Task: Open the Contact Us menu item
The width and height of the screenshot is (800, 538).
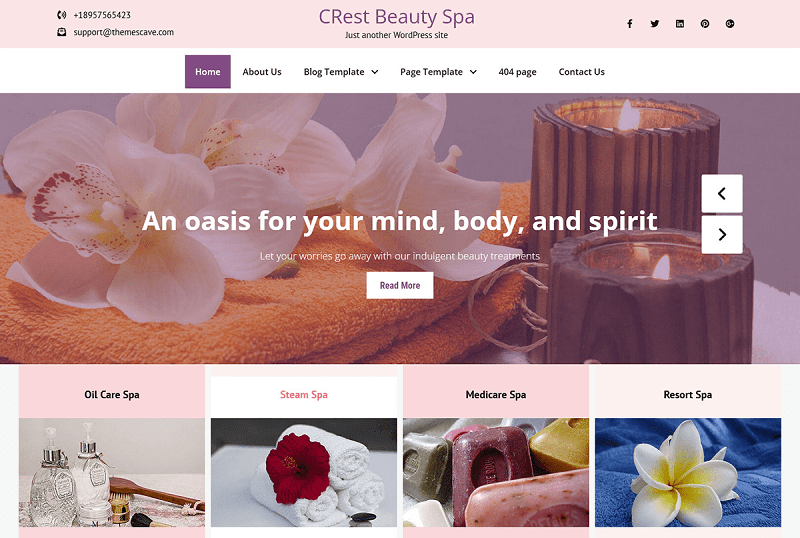Action: click(x=581, y=71)
